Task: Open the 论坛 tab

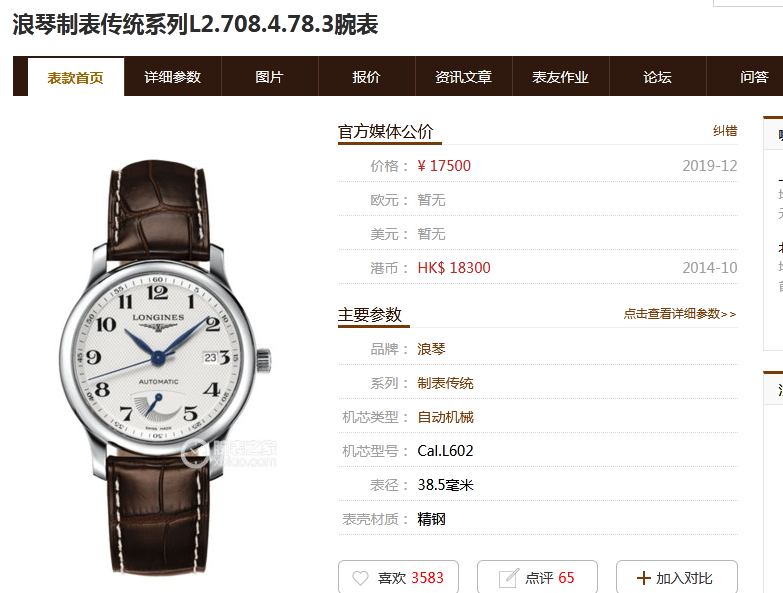Action: [x=657, y=76]
